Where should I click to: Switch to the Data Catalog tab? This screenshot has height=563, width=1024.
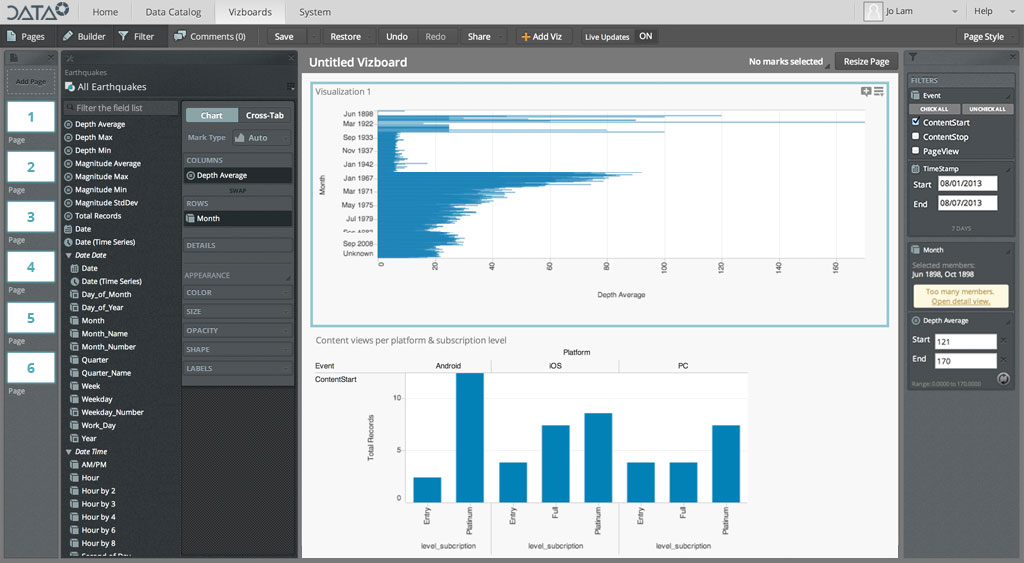click(x=171, y=12)
